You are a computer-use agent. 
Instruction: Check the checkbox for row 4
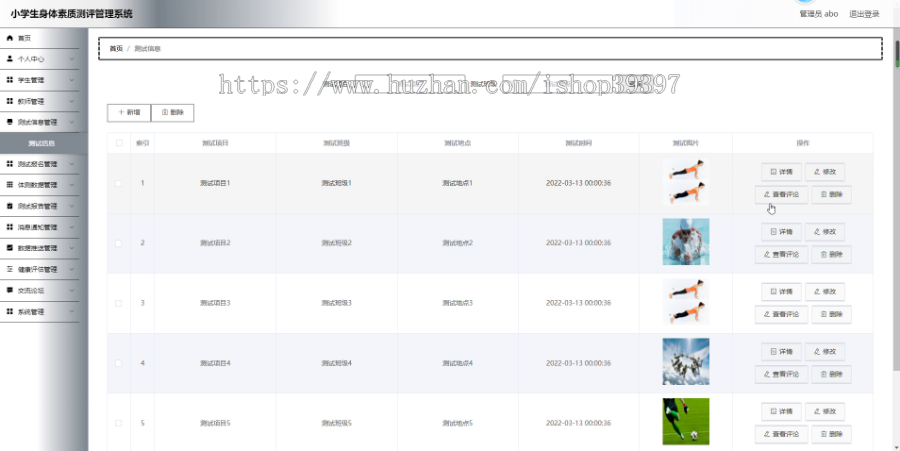118,363
